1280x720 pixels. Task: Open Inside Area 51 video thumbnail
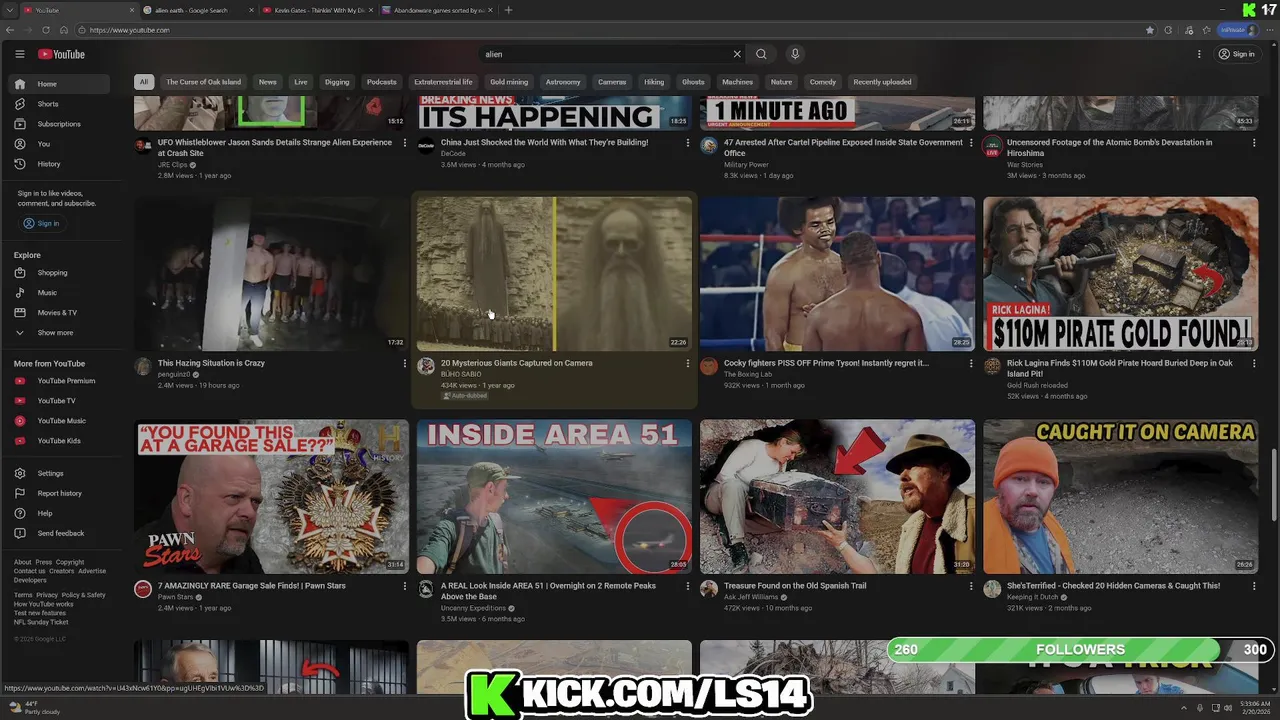point(554,496)
